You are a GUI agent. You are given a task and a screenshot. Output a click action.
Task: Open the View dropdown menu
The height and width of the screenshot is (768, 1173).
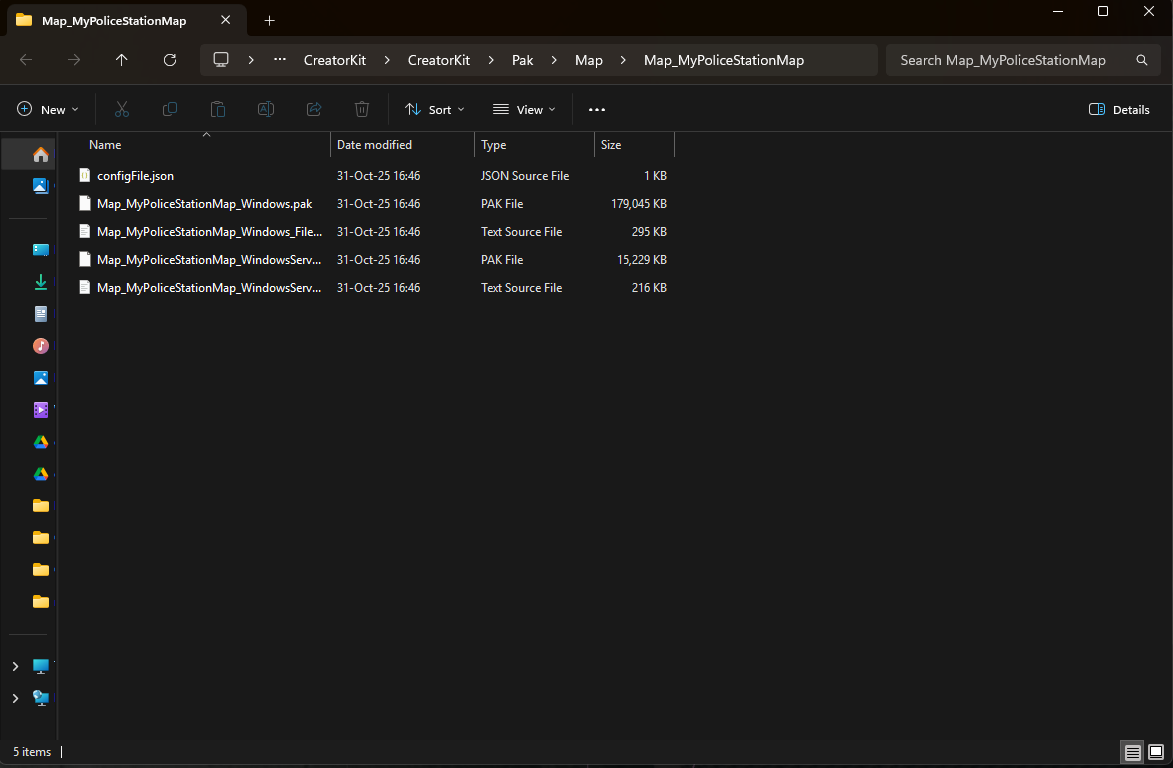tap(524, 109)
